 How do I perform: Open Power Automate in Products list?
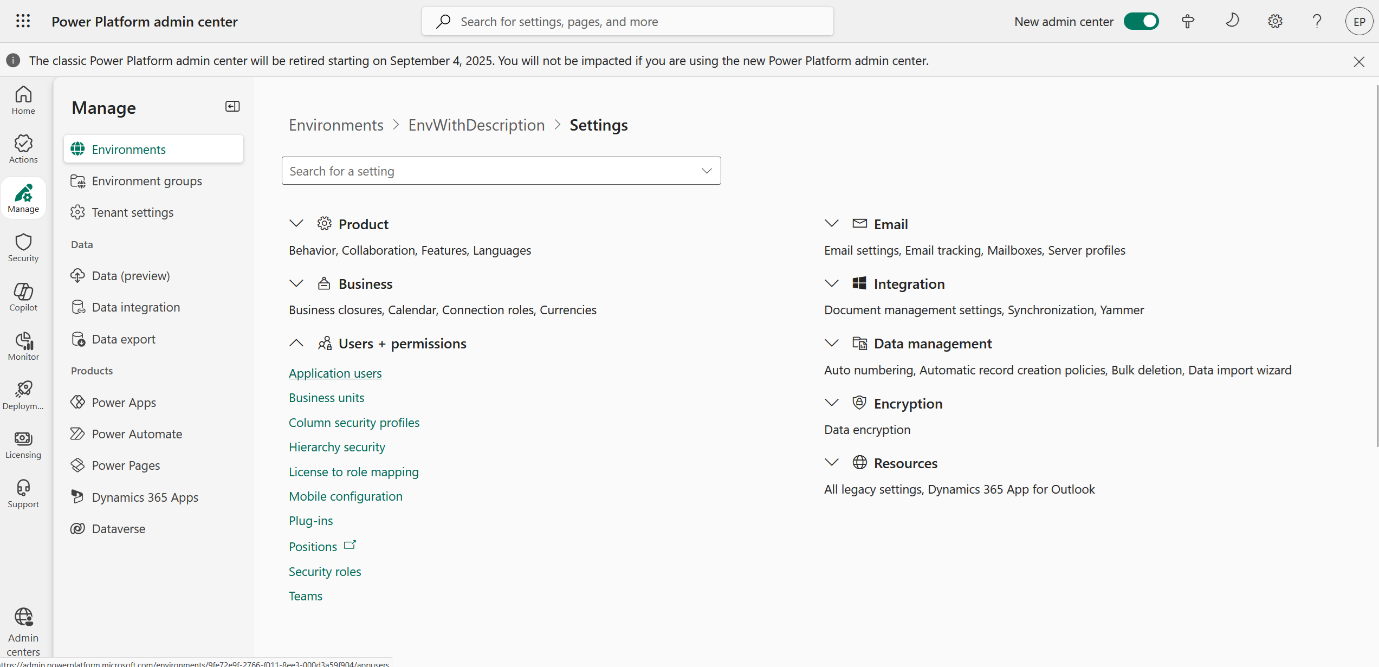tap(137, 434)
